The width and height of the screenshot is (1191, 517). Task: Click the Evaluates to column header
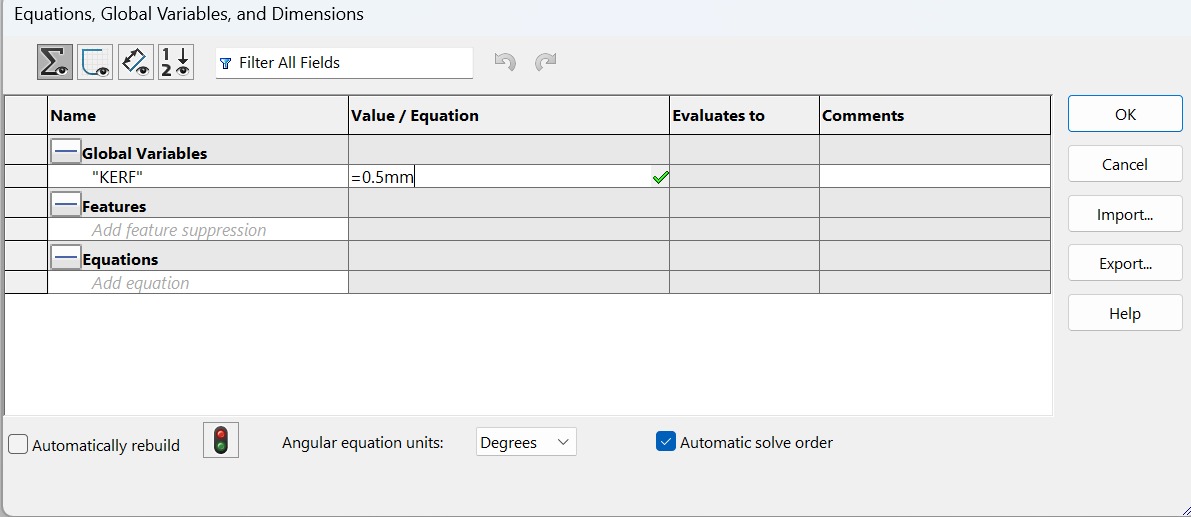pos(744,115)
